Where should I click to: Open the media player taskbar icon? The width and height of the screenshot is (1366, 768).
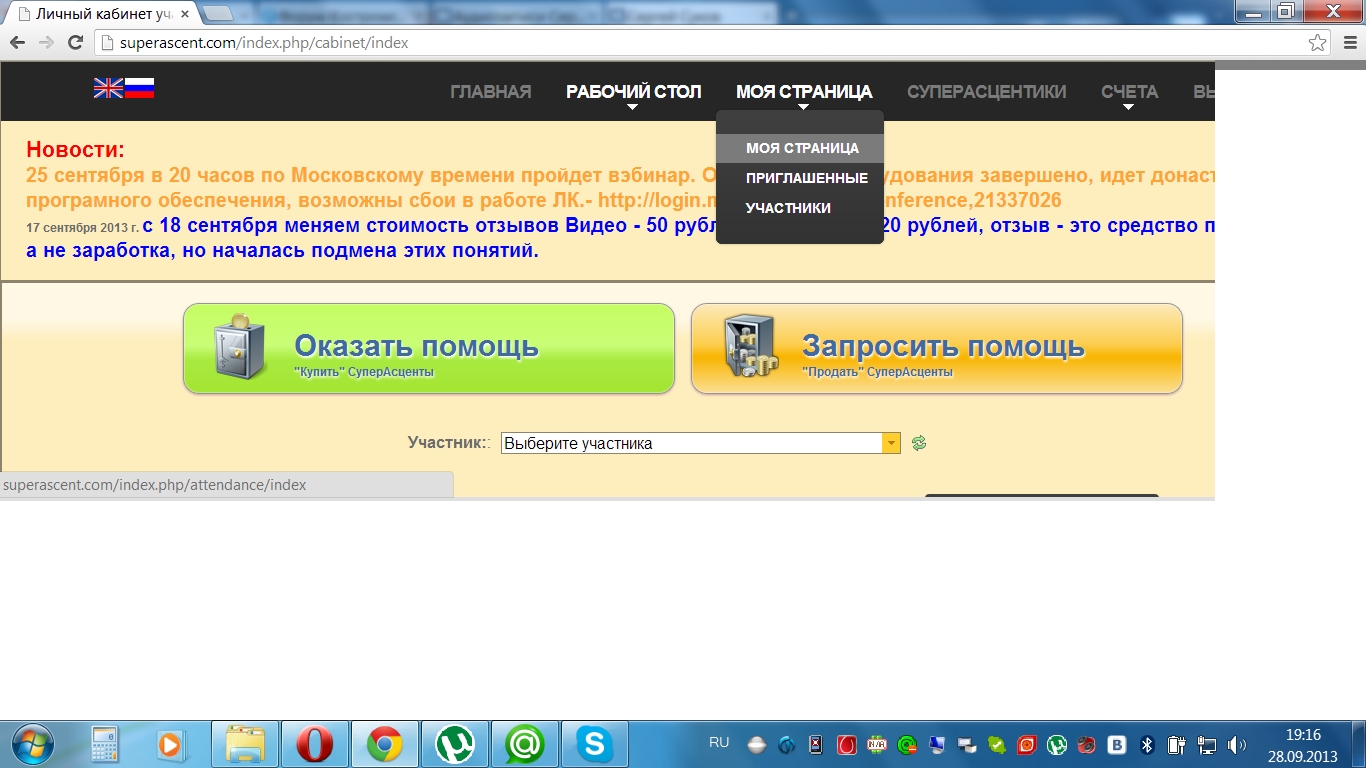tap(171, 744)
